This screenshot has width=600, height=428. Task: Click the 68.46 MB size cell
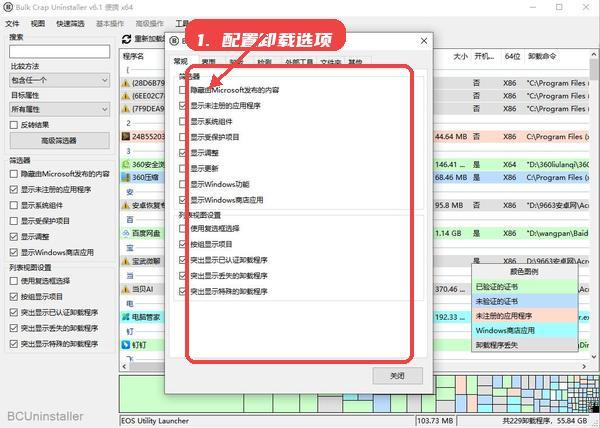point(451,177)
